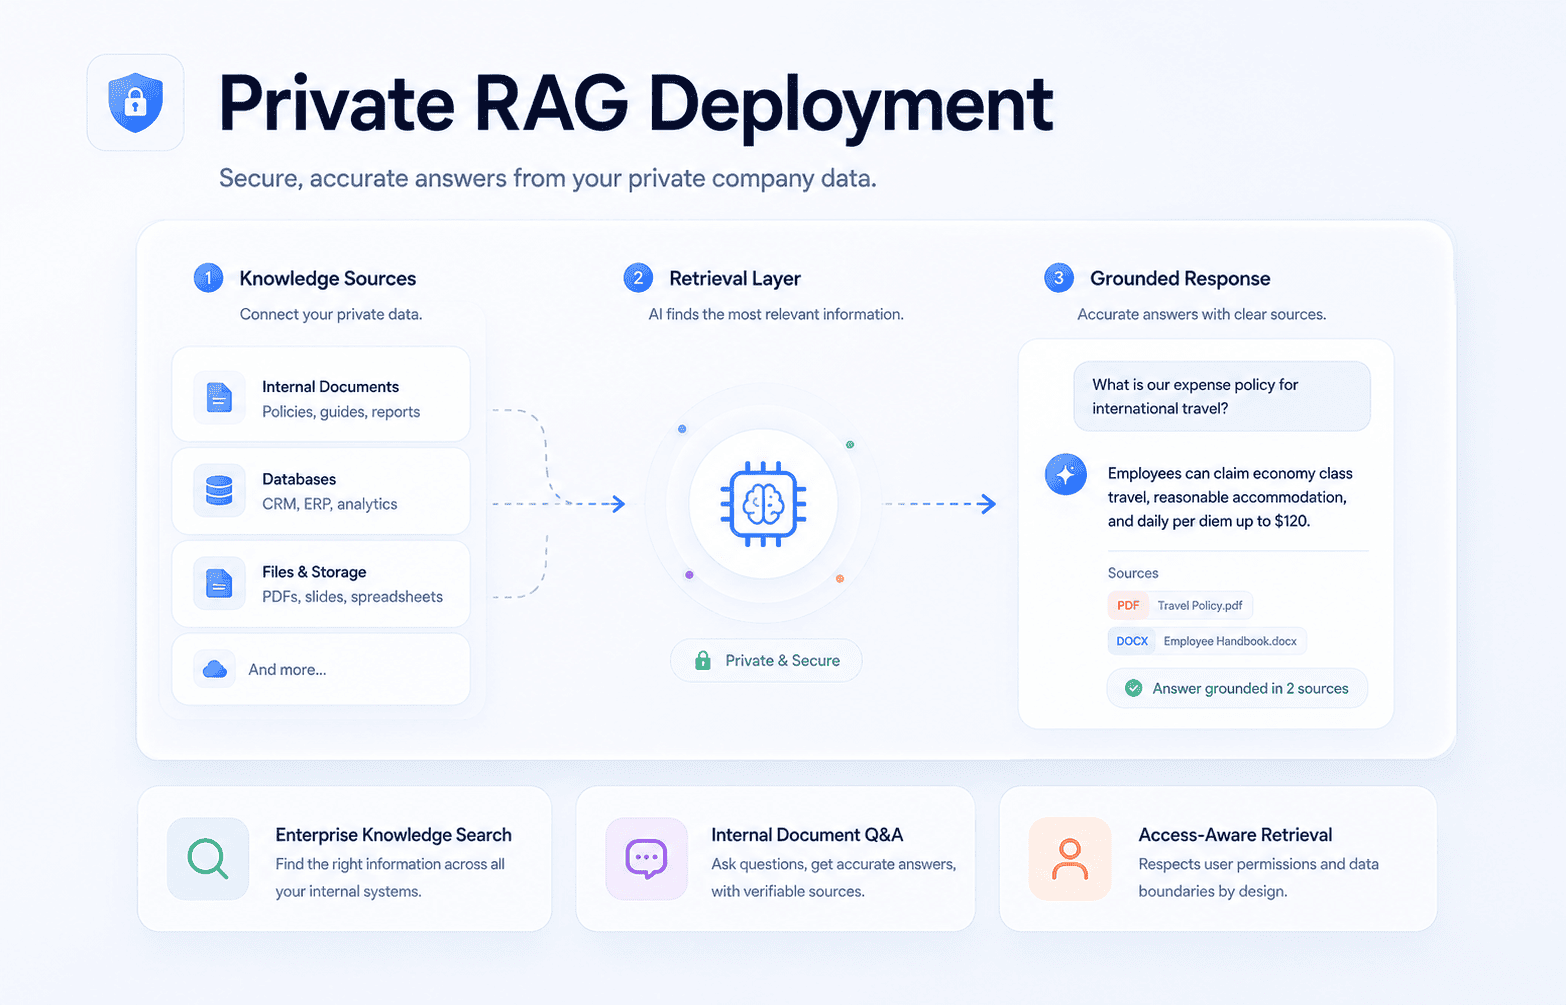Click the Access-Aware Retrieval person icon
The height and width of the screenshot is (1005, 1566).
coord(1070,858)
